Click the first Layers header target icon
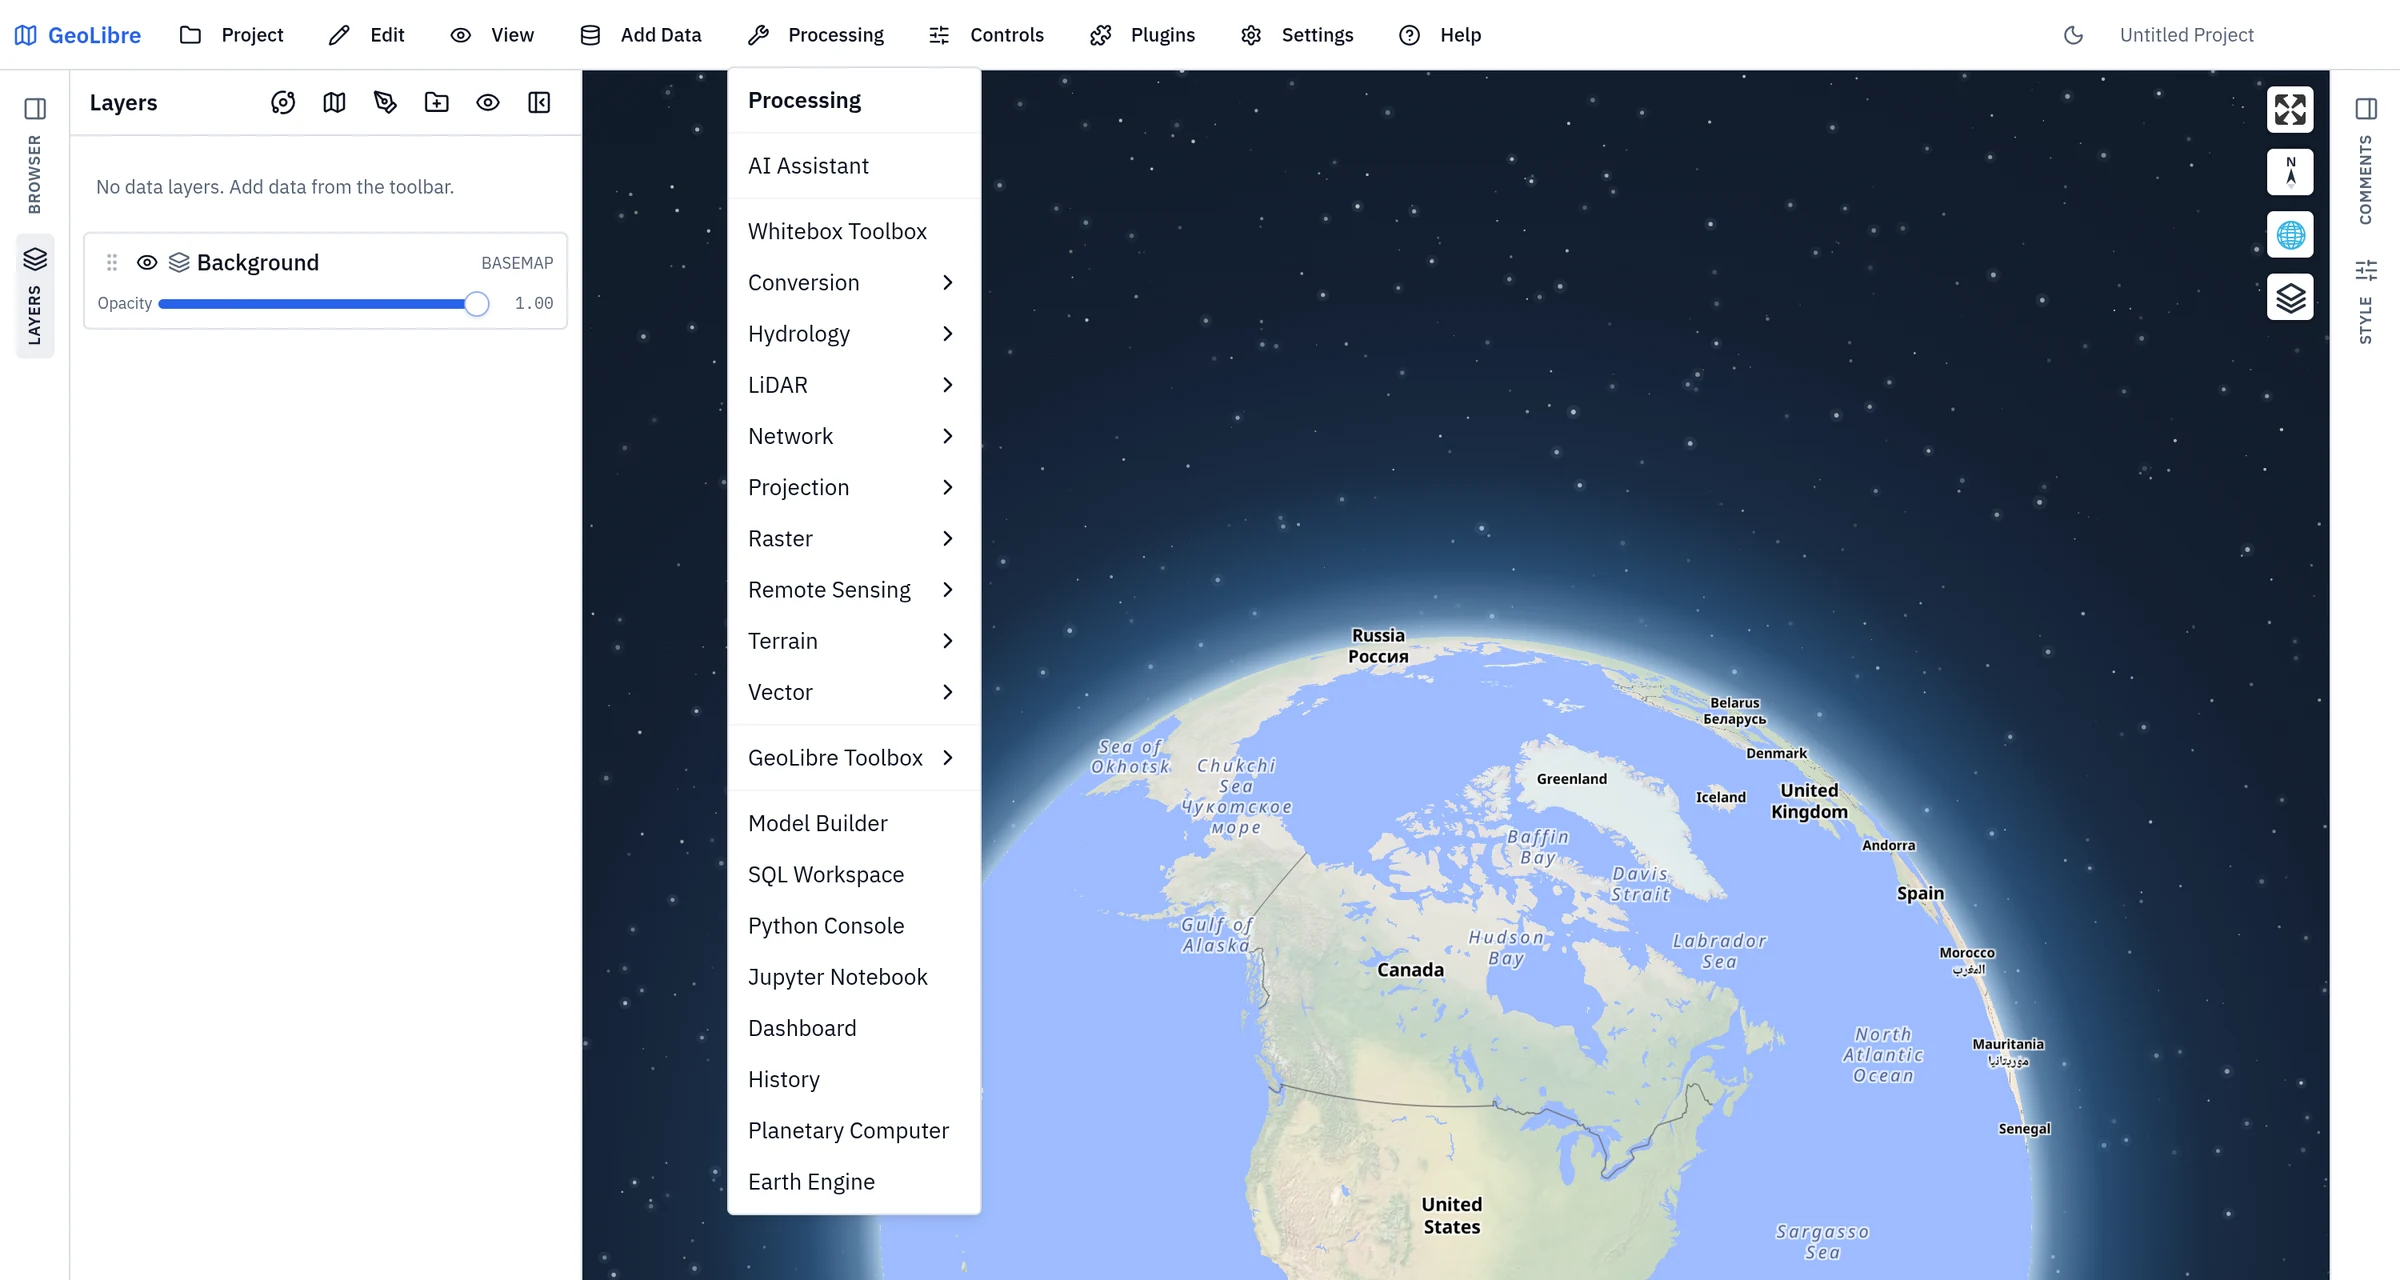The image size is (2400, 1280). pos(283,102)
